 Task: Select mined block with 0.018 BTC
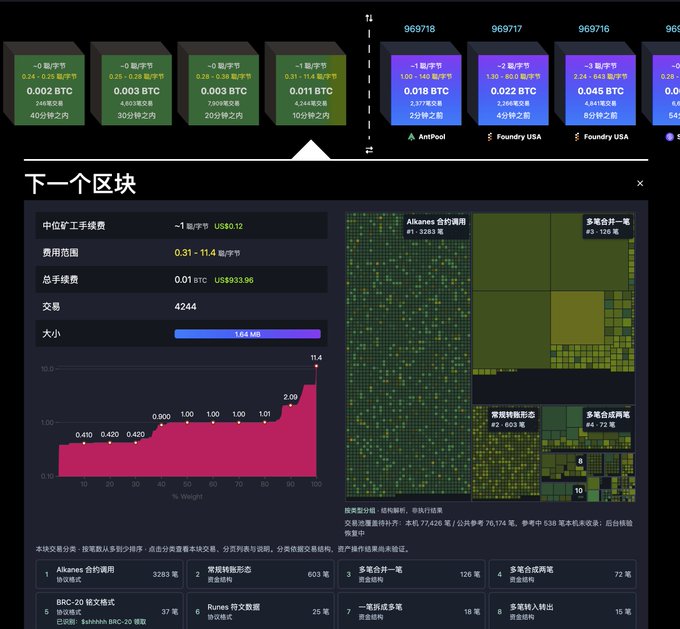tap(425, 90)
